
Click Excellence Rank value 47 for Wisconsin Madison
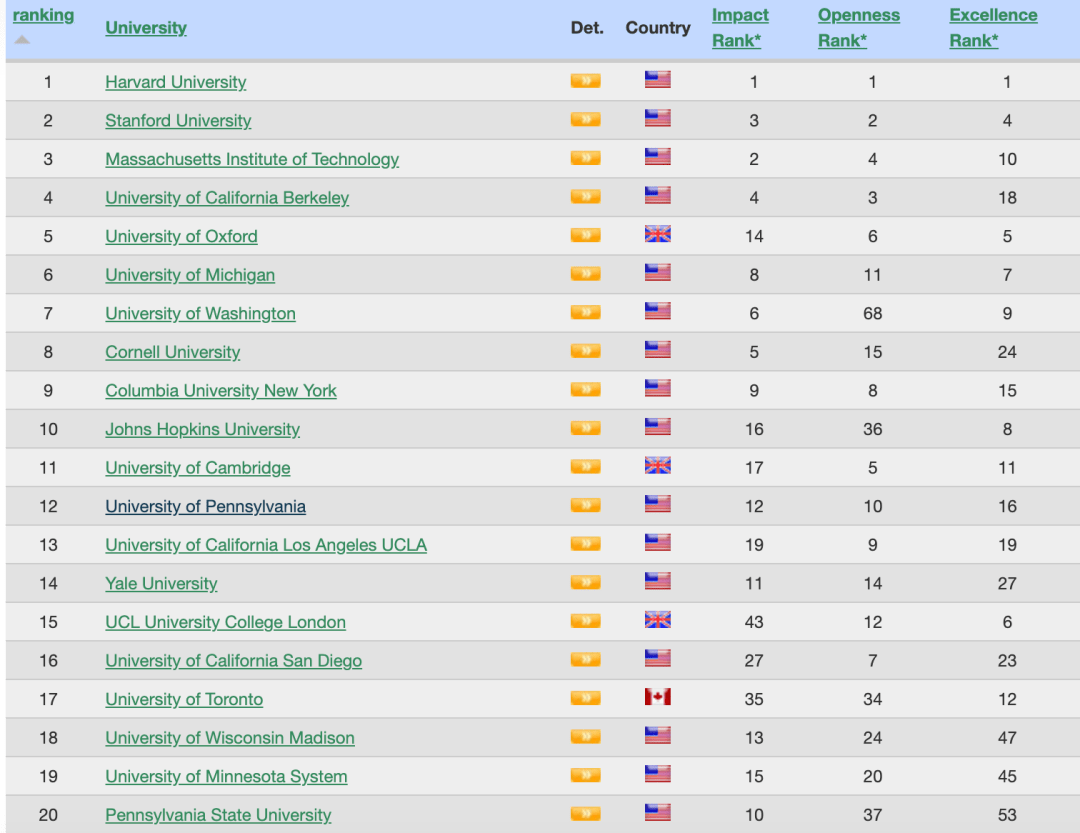1007,738
